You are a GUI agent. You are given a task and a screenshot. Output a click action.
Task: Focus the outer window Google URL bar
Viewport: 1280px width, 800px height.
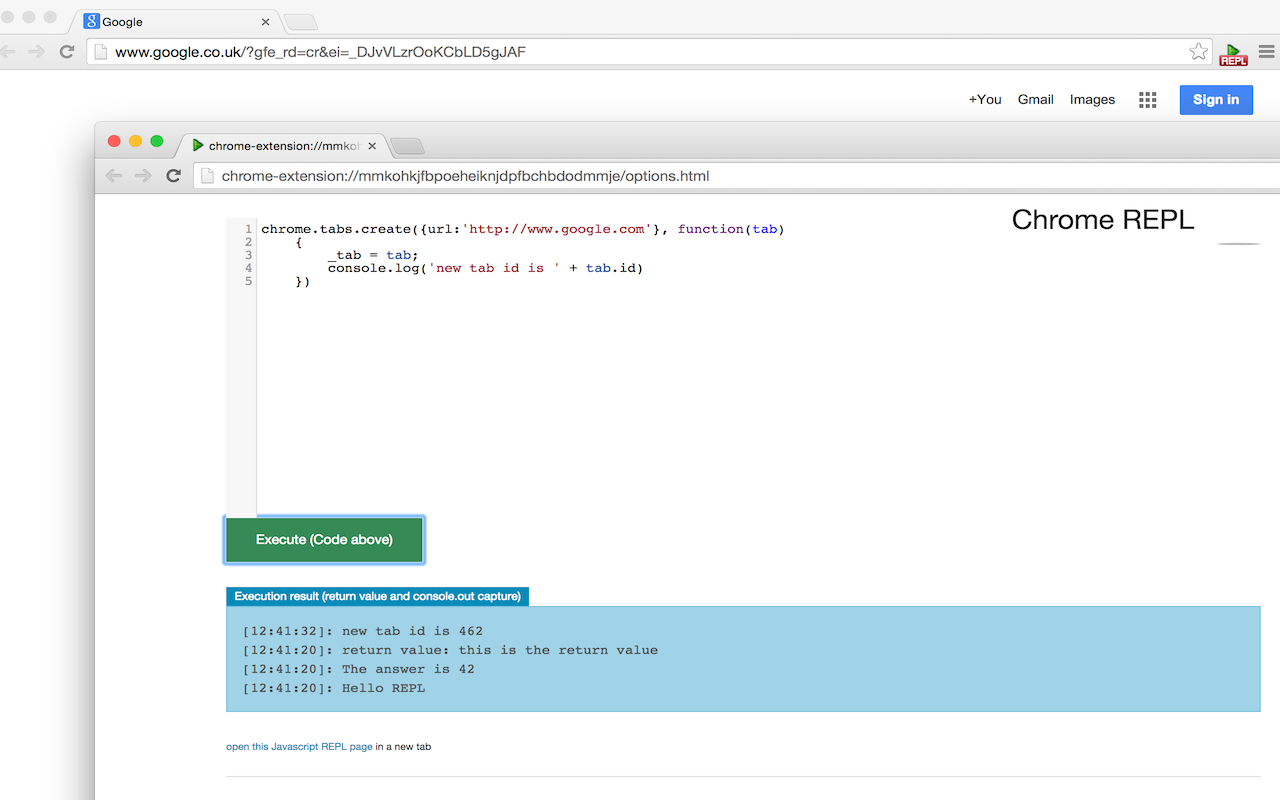click(650, 52)
